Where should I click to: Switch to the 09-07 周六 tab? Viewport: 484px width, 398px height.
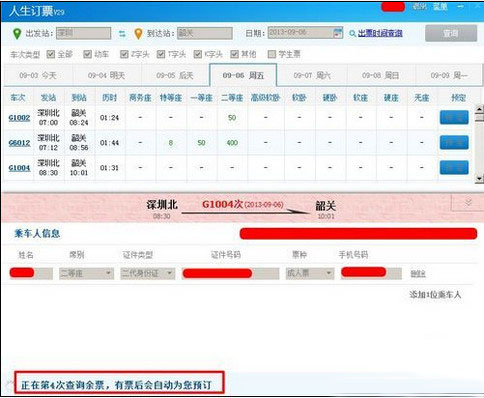(312, 75)
